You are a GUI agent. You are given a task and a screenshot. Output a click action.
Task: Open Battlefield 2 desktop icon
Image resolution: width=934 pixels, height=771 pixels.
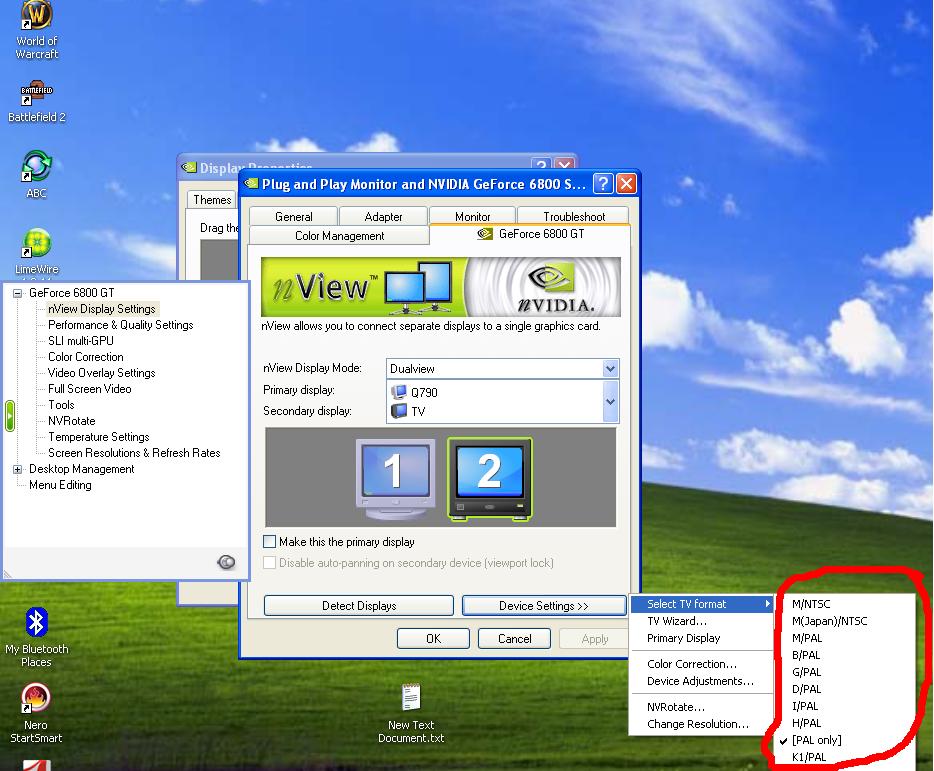coord(37,101)
